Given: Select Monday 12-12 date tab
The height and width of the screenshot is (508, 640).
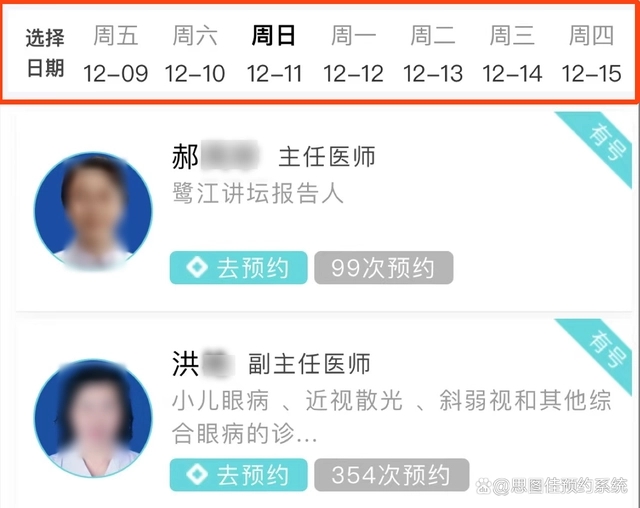Looking at the screenshot, I should (x=353, y=54).
